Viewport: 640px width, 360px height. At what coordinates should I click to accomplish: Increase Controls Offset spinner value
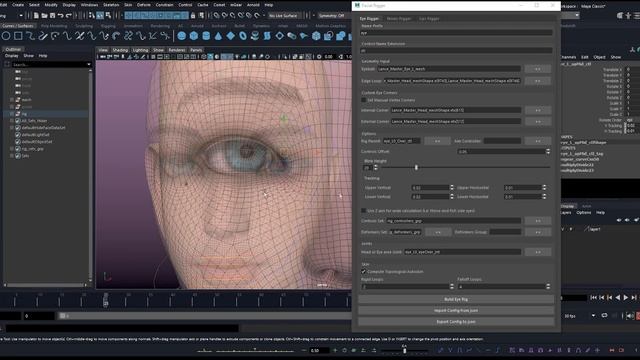548,150
